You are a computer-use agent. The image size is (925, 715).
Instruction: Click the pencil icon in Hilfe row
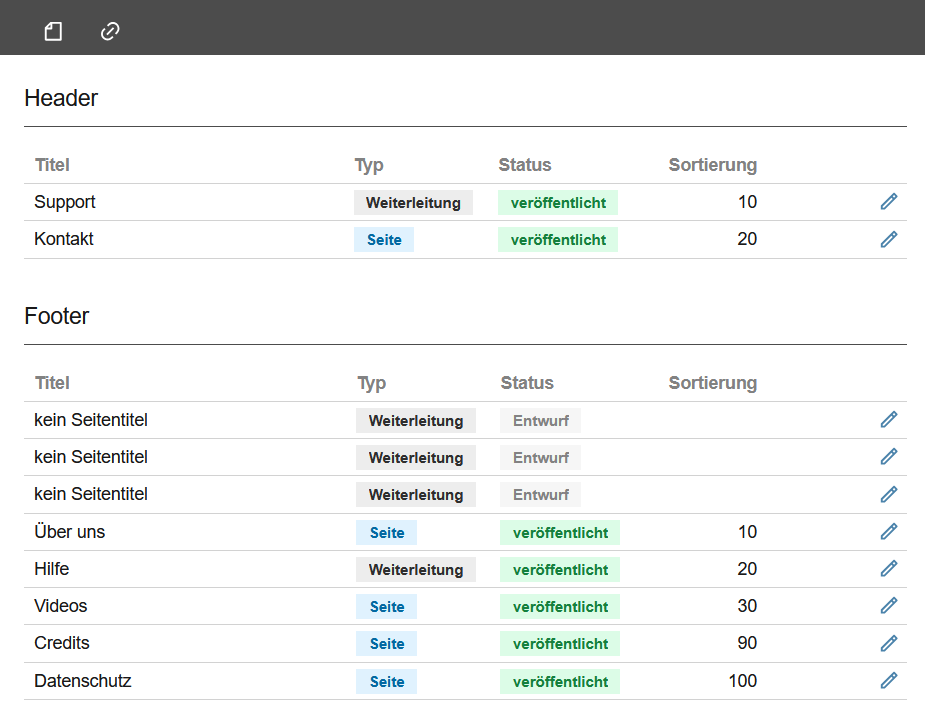point(888,569)
